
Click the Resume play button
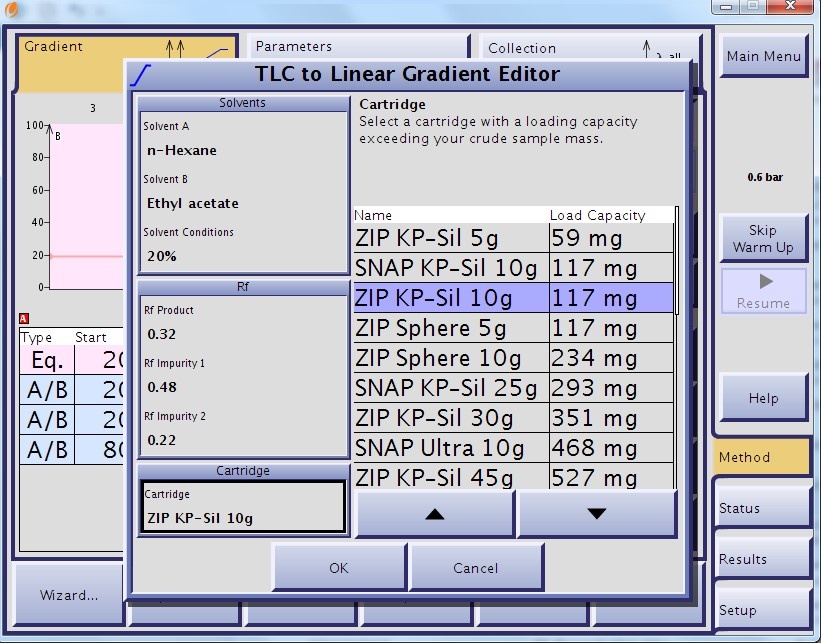[763, 292]
